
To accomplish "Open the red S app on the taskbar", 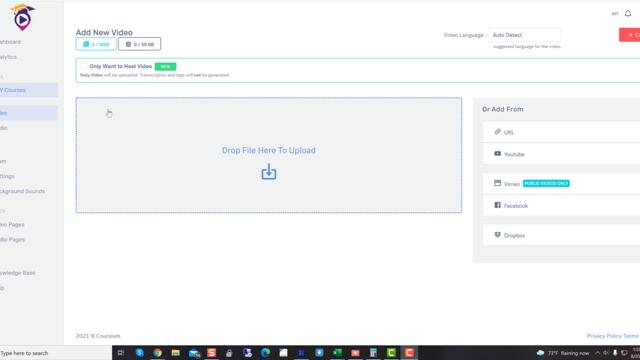I will click(x=211, y=353).
